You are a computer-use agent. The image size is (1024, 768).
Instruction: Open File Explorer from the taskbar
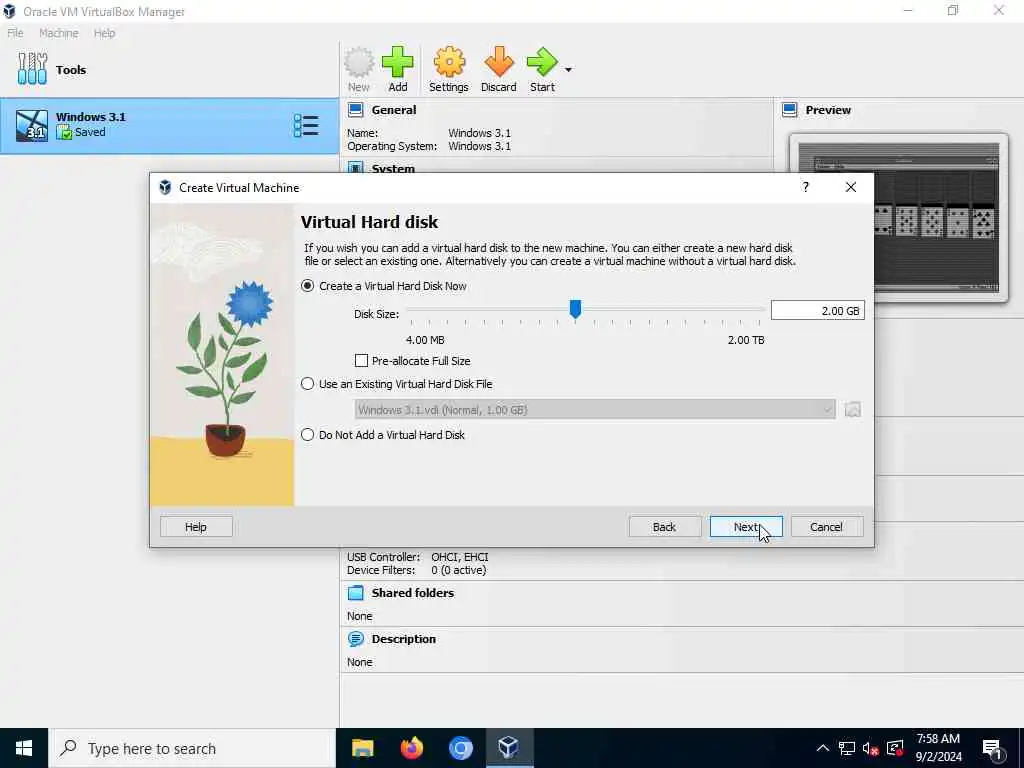[362, 748]
